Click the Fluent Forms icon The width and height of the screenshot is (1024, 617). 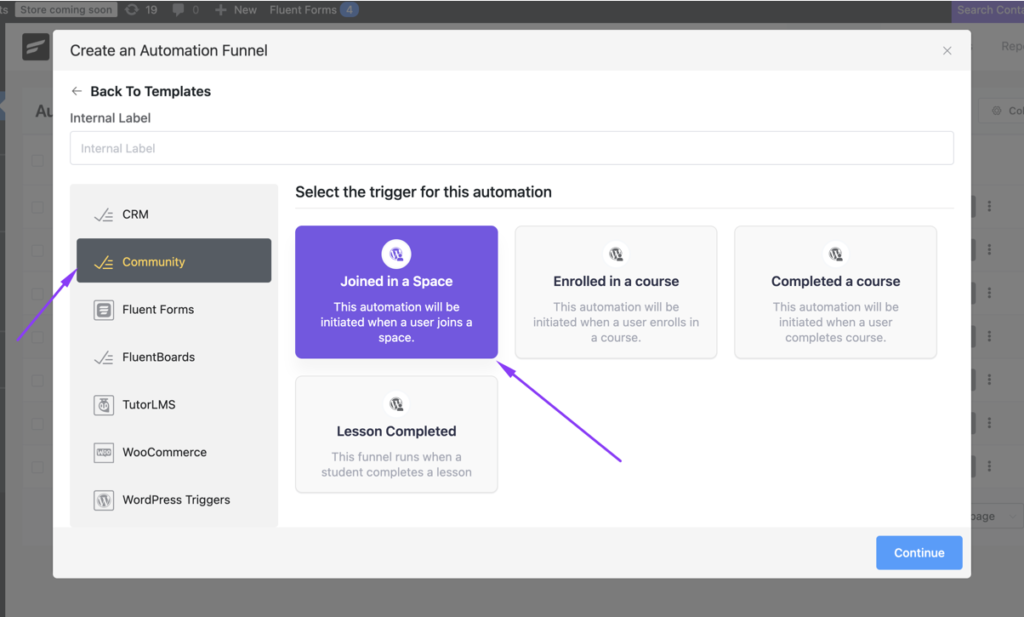[x=103, y=309]
